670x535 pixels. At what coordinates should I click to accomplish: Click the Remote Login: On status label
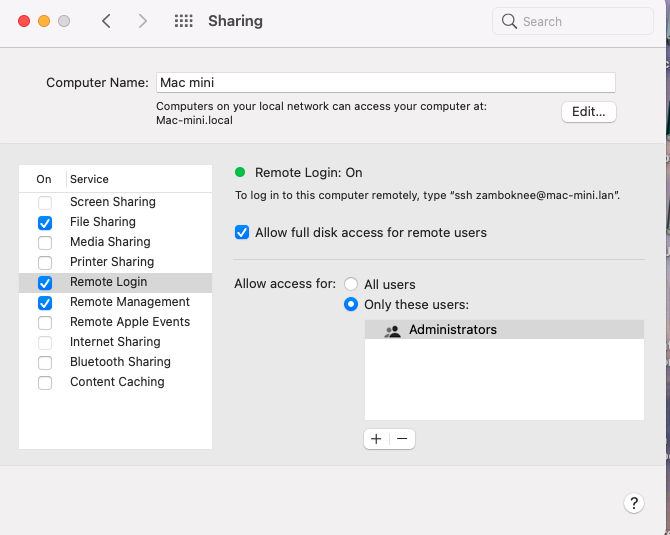coord(309,173)
